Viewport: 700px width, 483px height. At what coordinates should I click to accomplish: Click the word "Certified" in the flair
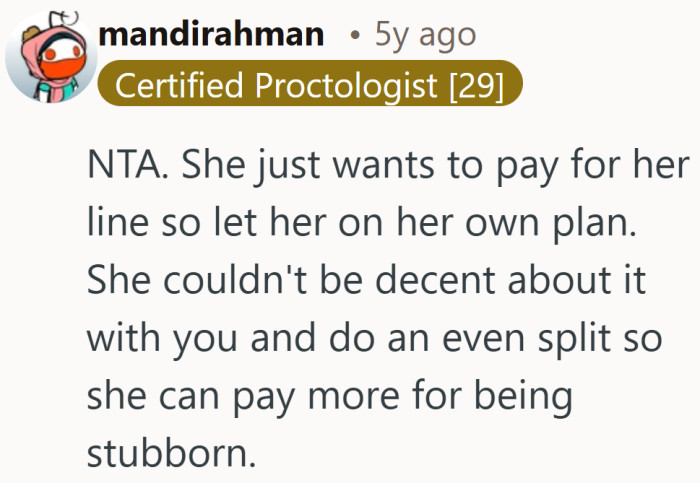181,86
